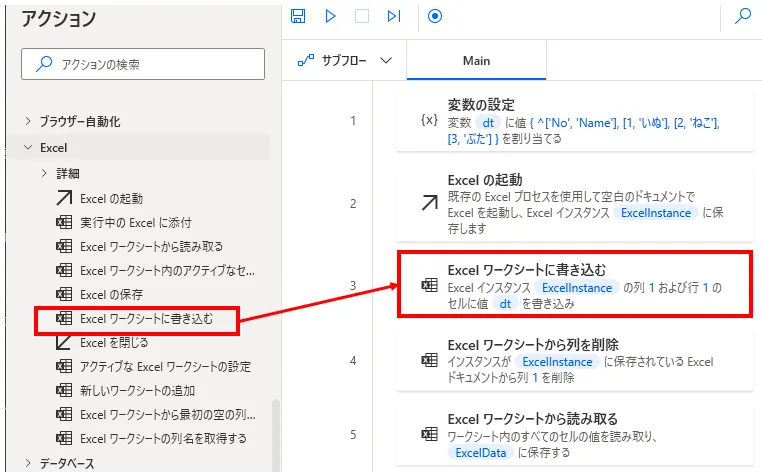Expand the データベース category
Viewport: 762px width, 472px height.
tap(67, 463)
